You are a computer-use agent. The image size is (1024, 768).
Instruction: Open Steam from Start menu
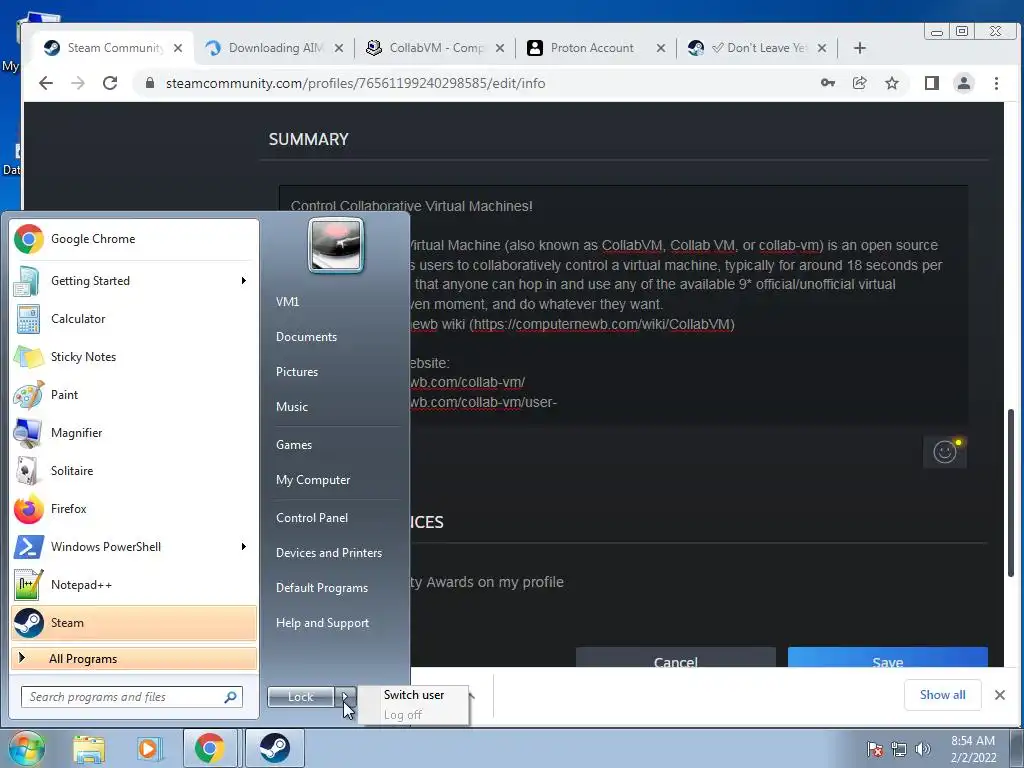point(134,623)
